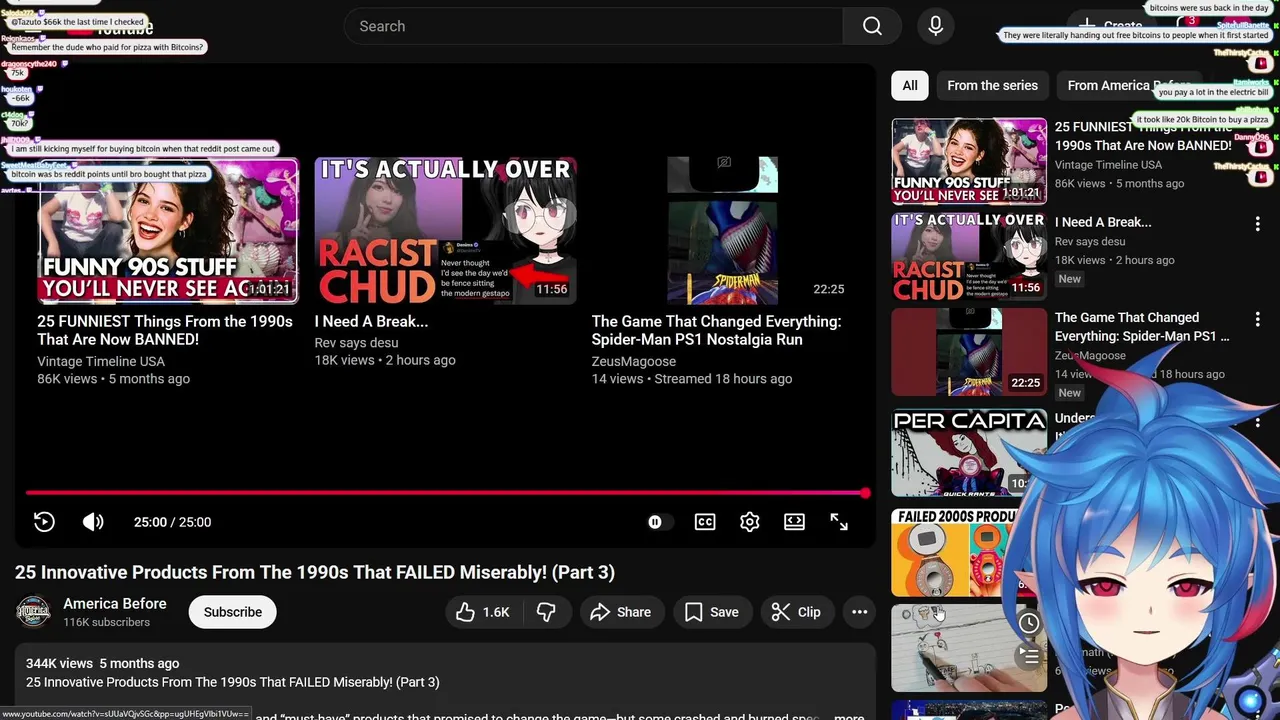Click 344K views 5 months ago text
This screenshot has width=1280, height=720.
click(x=103, y=663)
